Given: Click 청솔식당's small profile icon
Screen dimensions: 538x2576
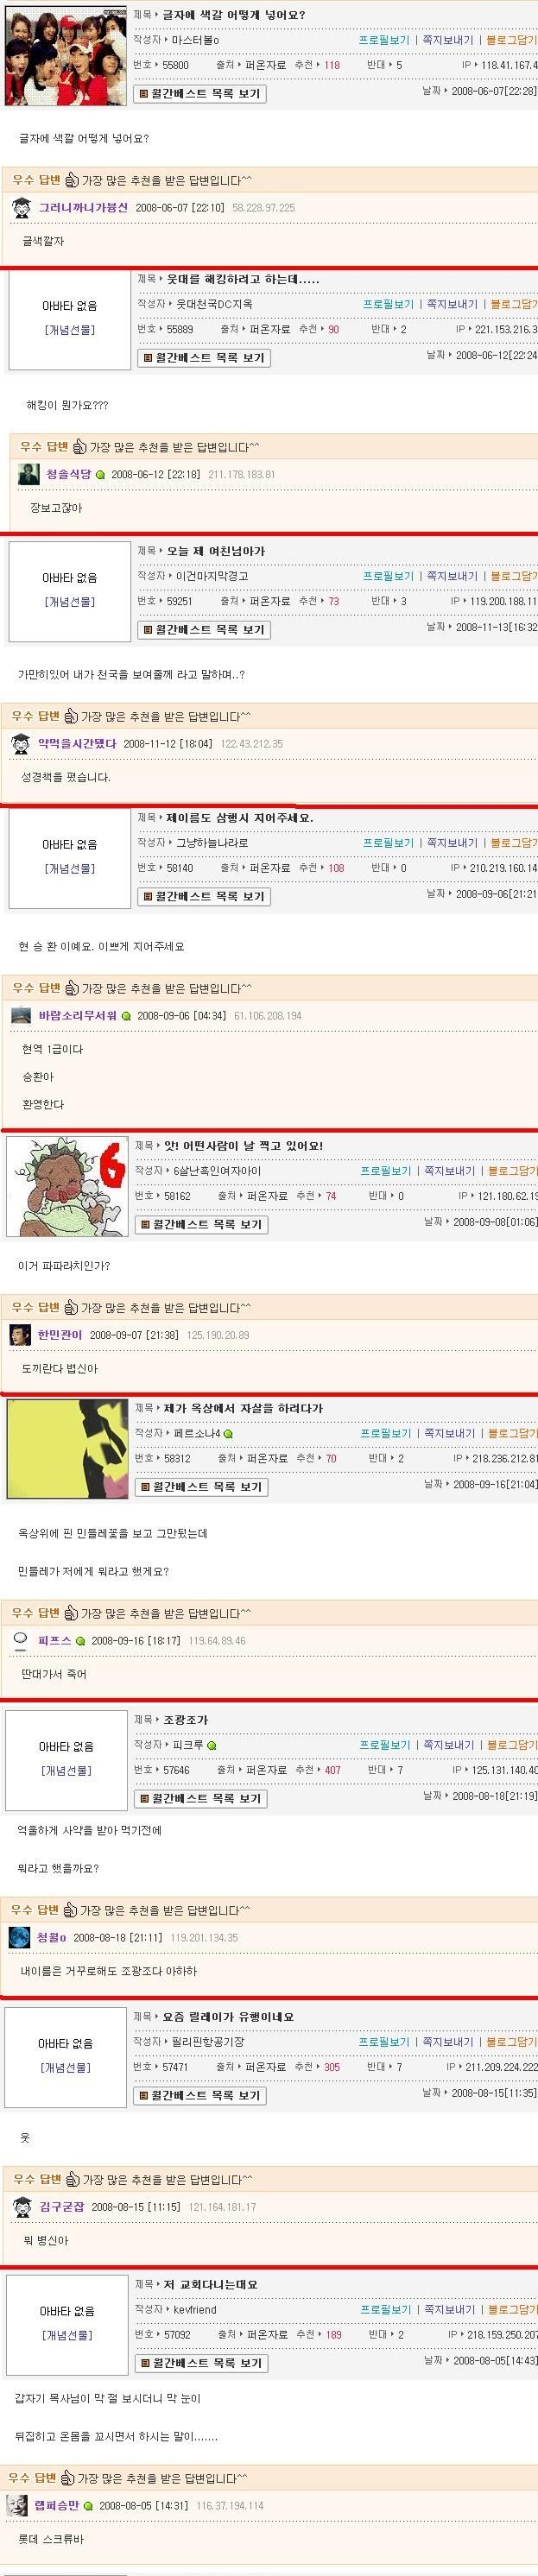Looking at the screenshot, I should 29,474.
